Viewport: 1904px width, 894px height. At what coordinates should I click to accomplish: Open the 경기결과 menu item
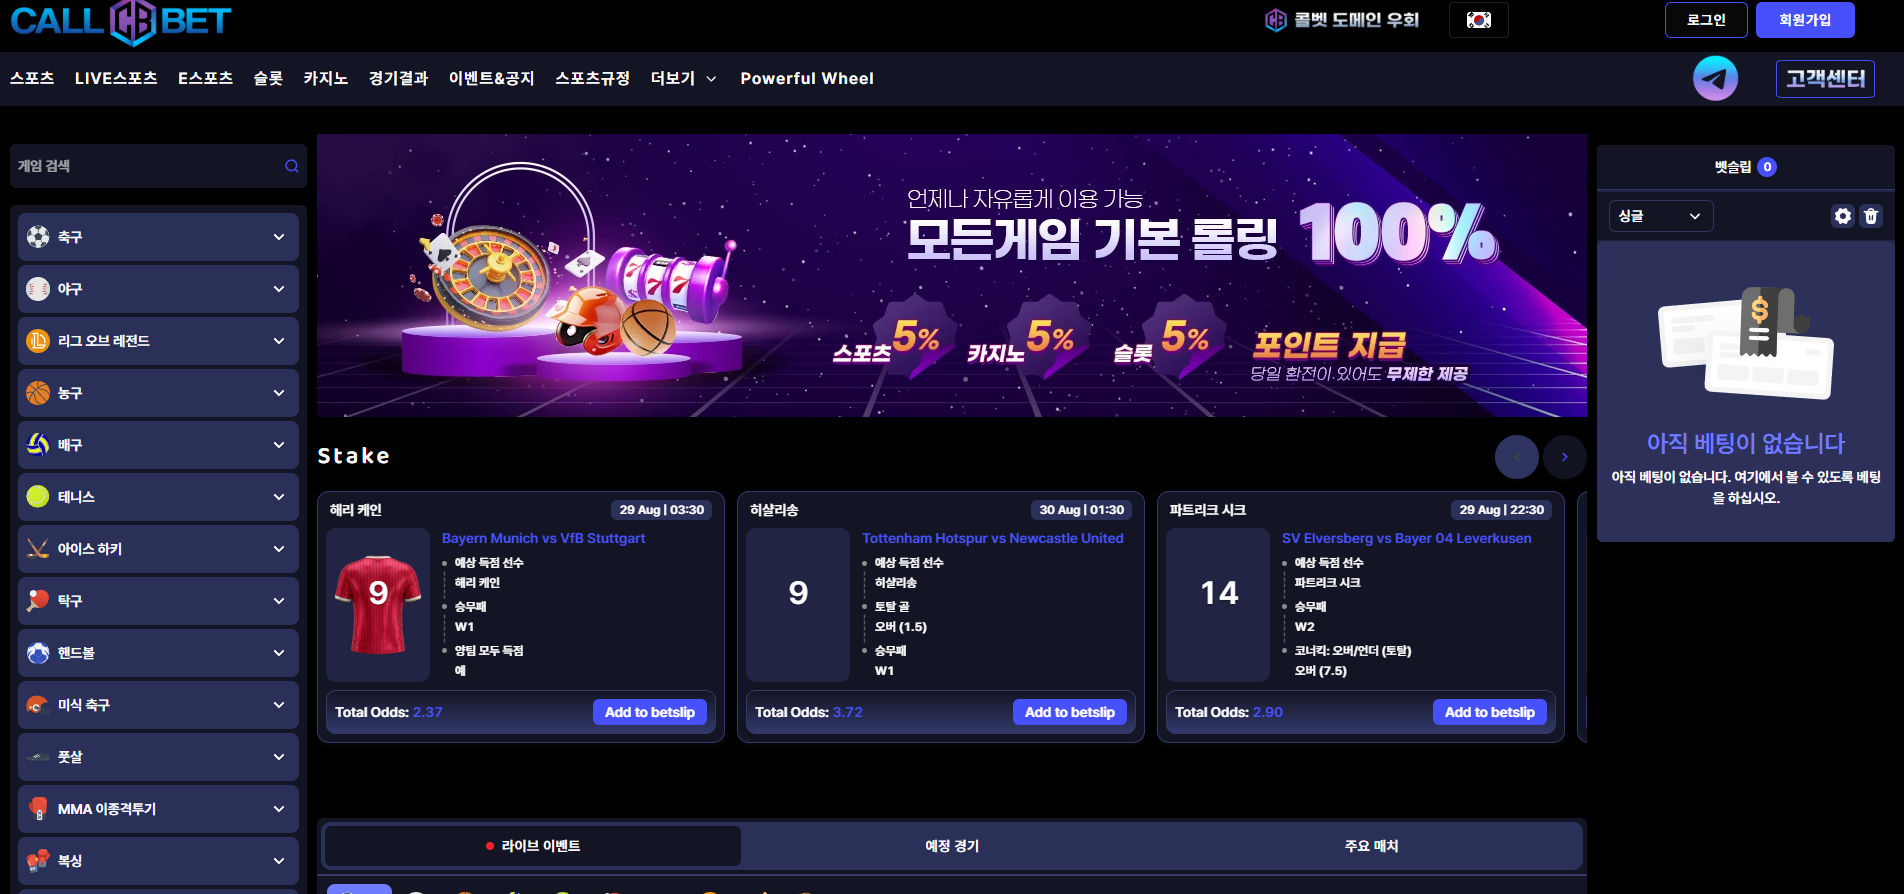tap(398, 78)
